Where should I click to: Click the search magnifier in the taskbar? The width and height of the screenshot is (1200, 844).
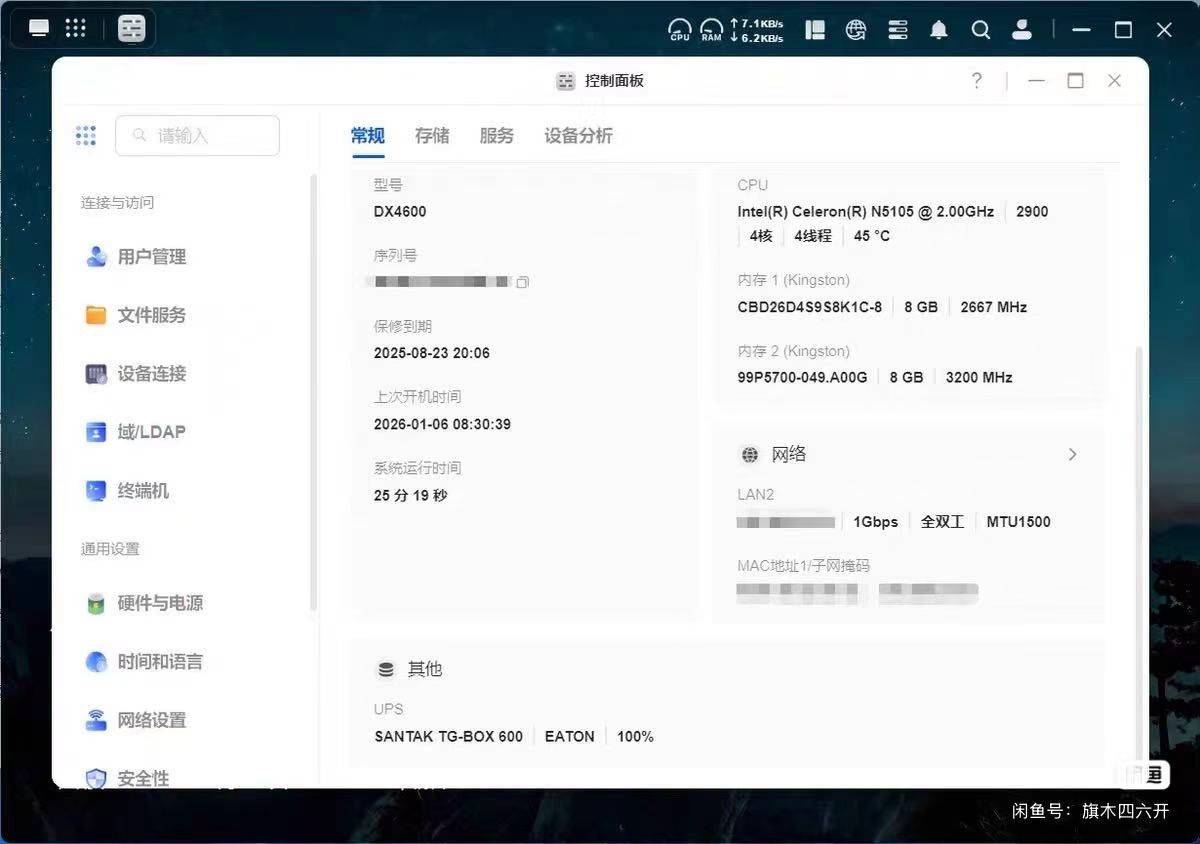pyautogui.click(x=980, y=30)
